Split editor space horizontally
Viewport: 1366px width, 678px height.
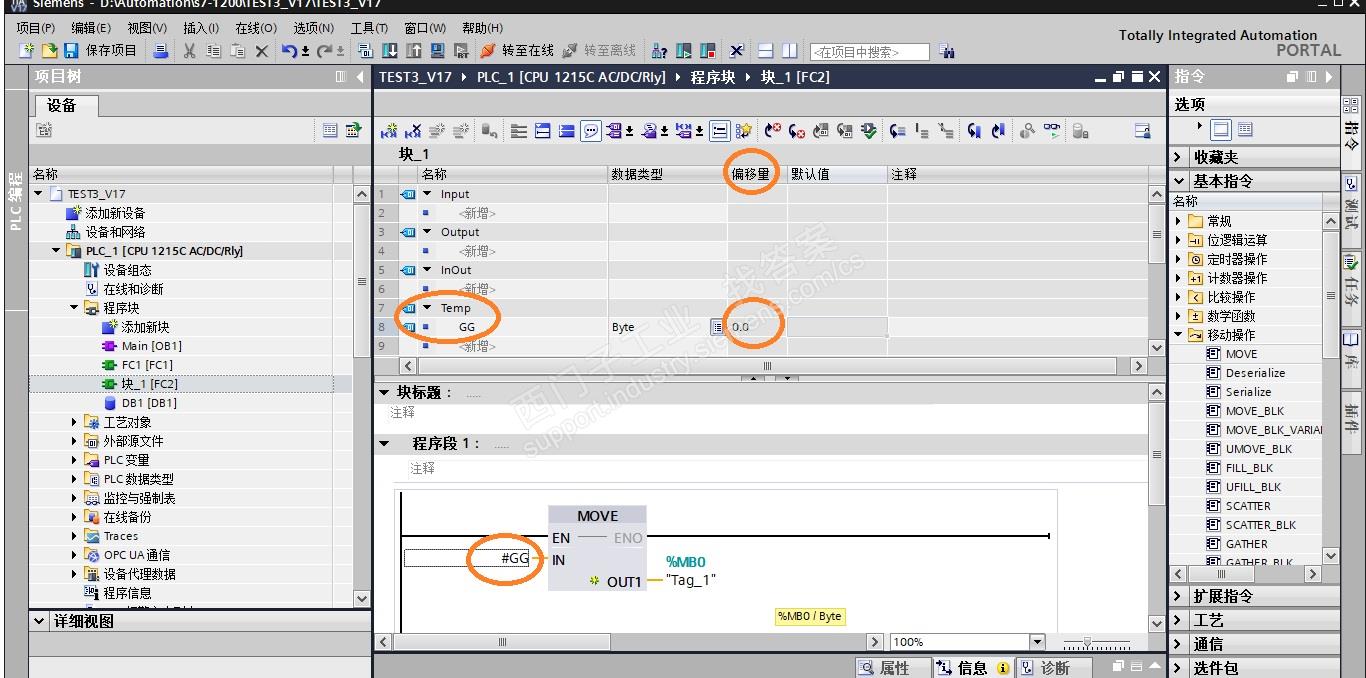pyautogui.click(x=766, y=51)
